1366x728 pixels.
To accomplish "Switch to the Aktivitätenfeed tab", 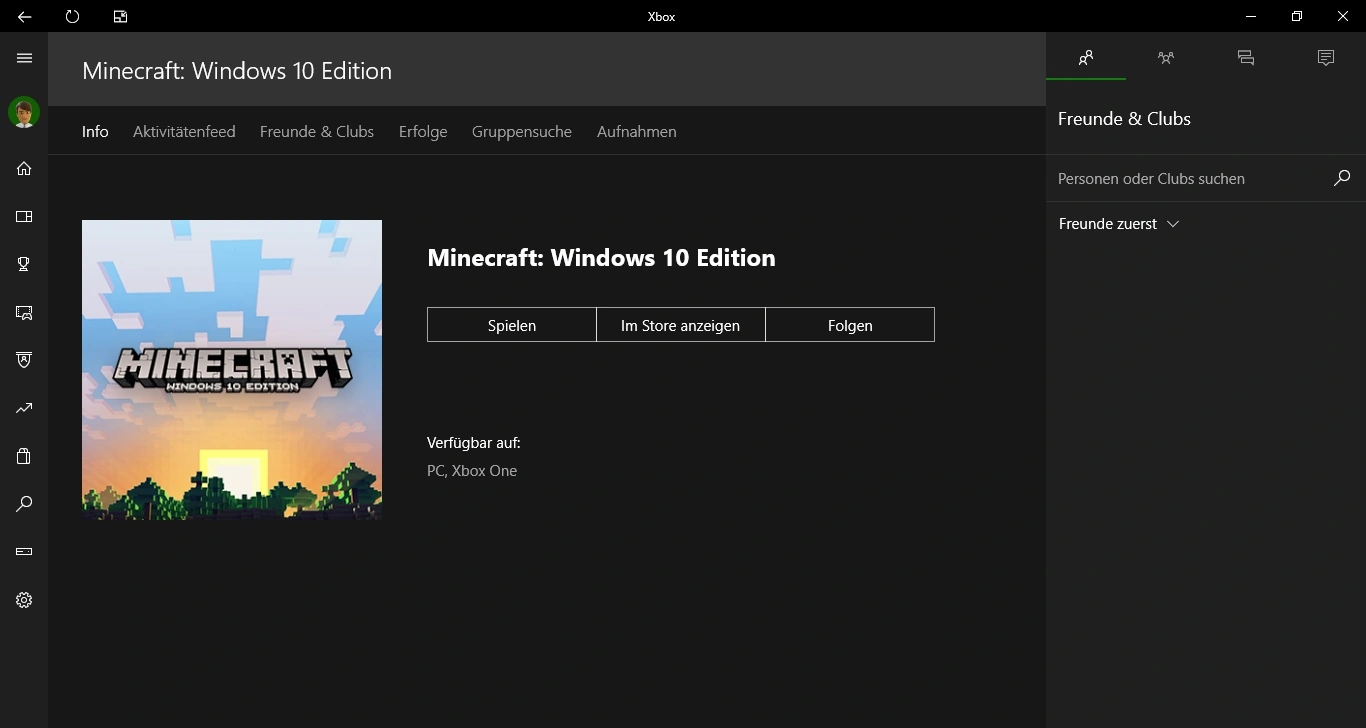I will [x=184, y=131].
